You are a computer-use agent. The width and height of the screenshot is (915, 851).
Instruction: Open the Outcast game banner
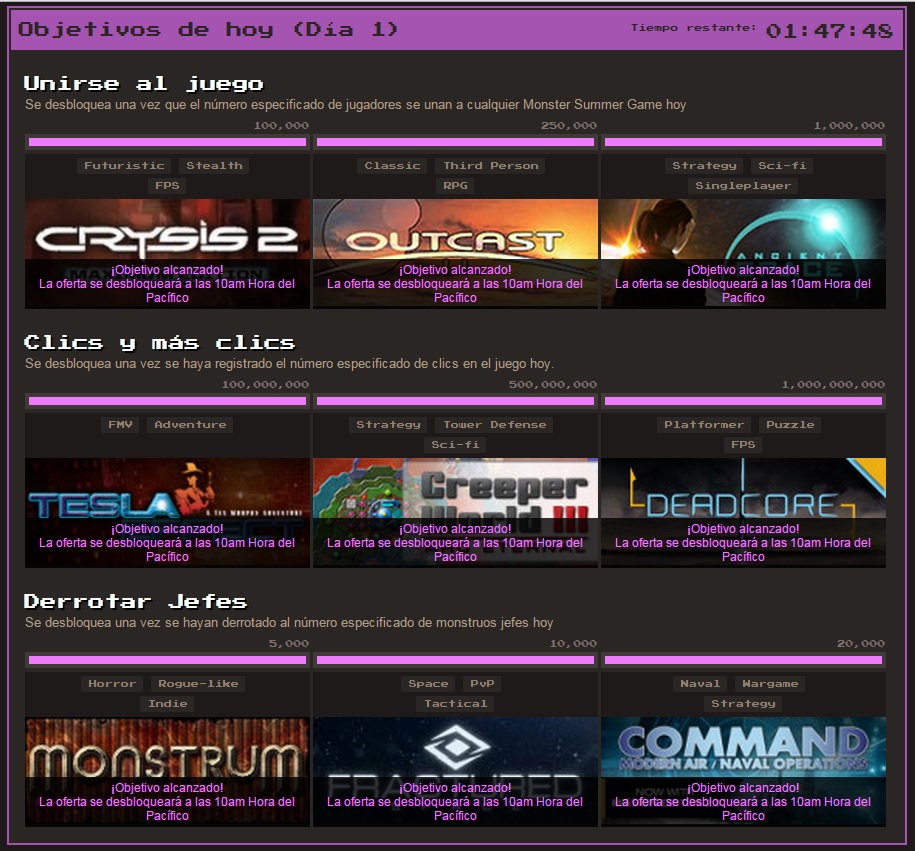click(455, 253)
